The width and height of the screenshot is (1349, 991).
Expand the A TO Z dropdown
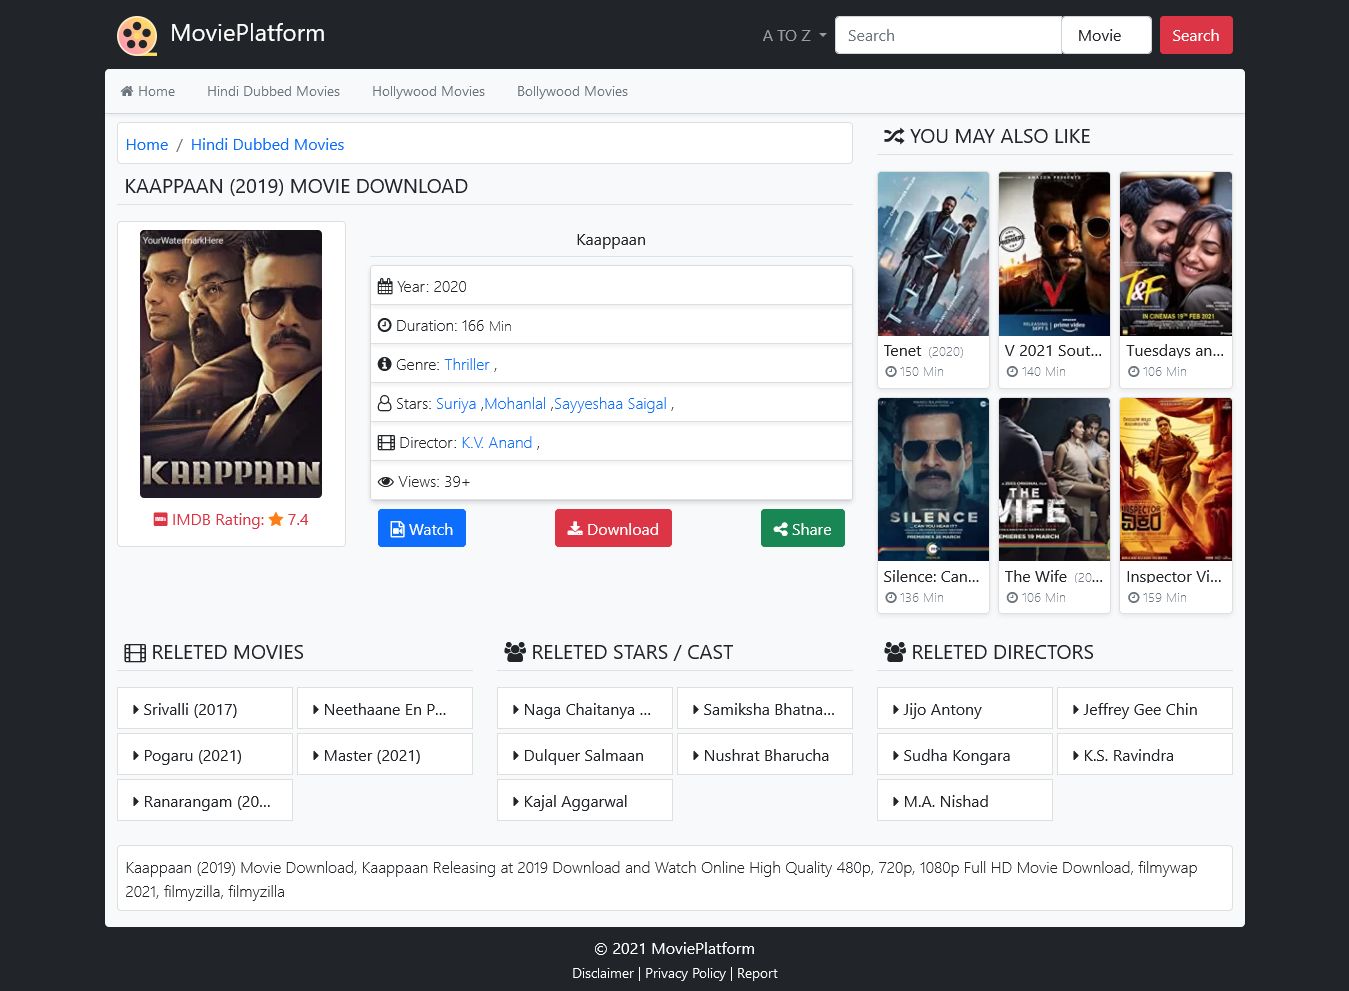[794, 36]
